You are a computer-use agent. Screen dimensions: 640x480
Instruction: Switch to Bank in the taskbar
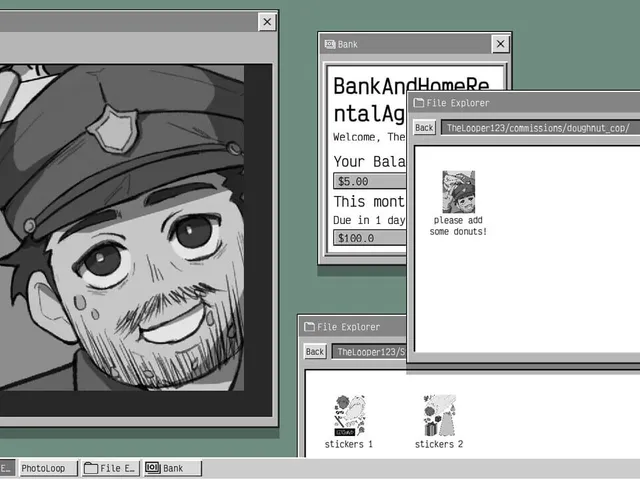pyautogui.click(x=173, y=468)
